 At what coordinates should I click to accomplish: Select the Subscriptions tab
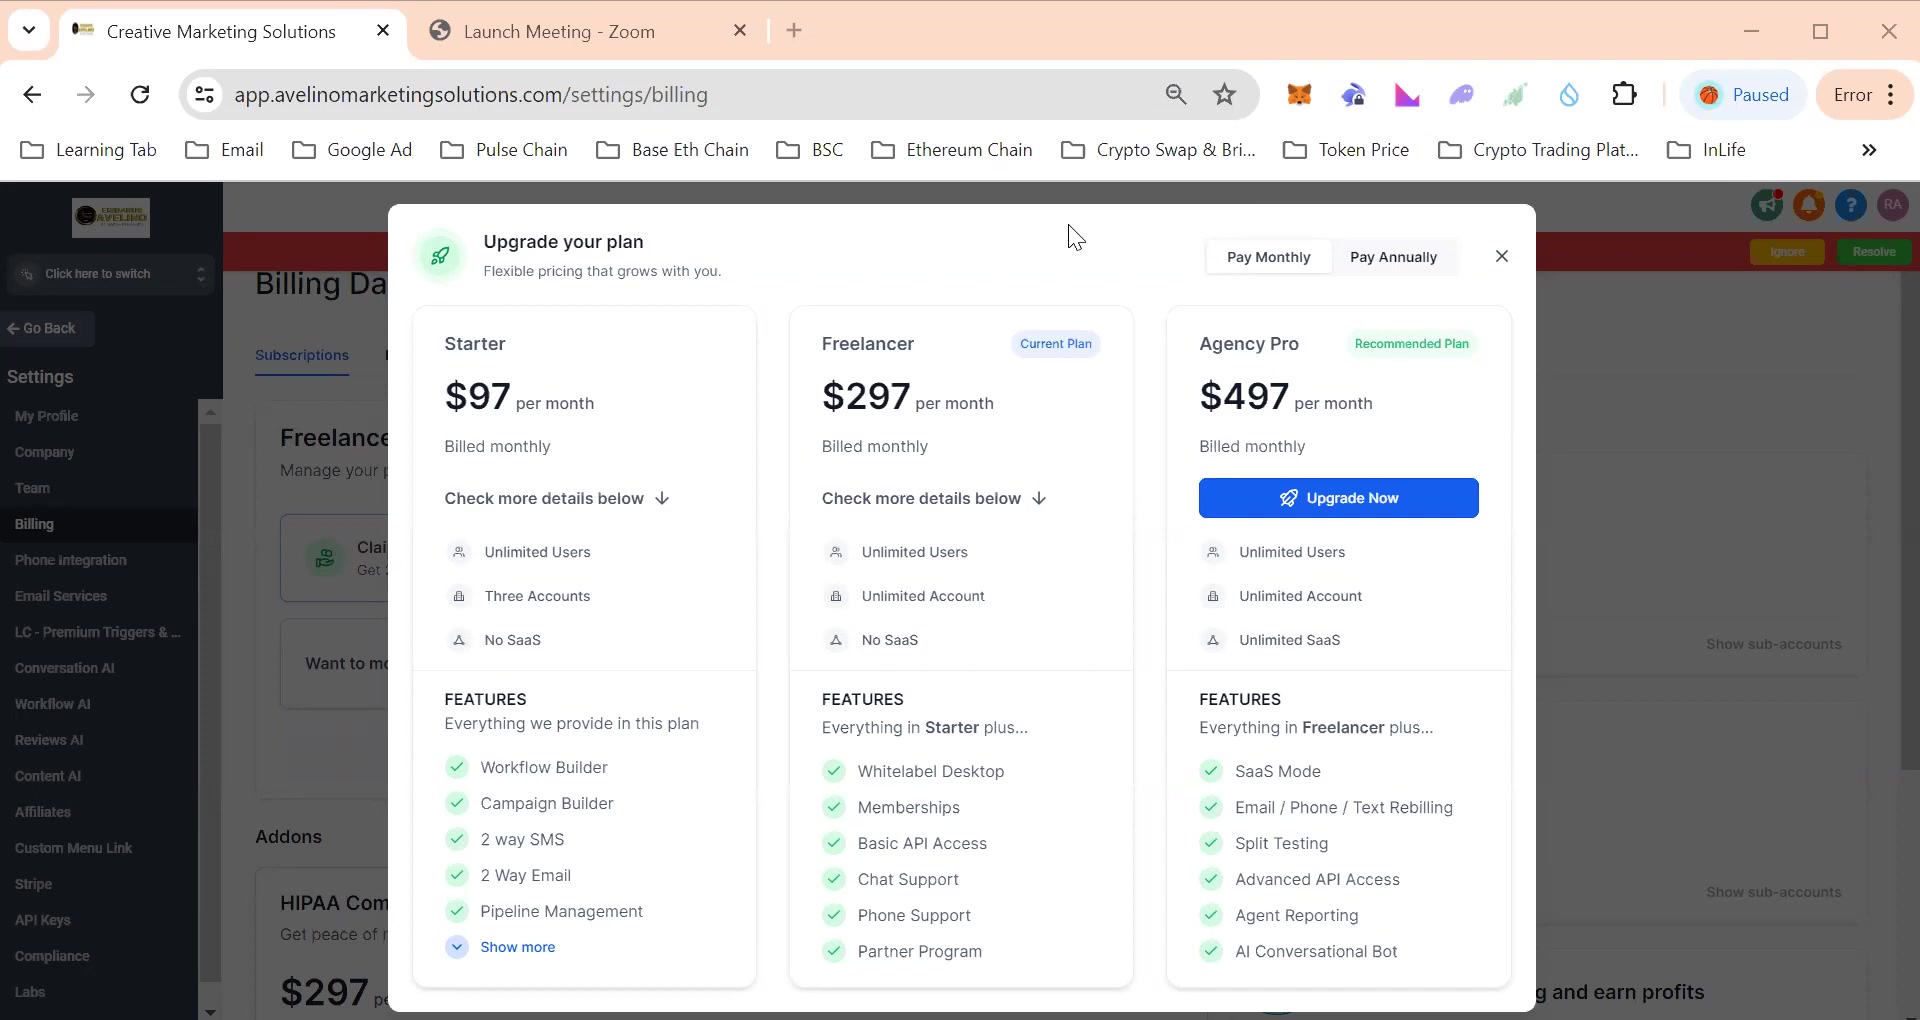click(x=302, y=355)
